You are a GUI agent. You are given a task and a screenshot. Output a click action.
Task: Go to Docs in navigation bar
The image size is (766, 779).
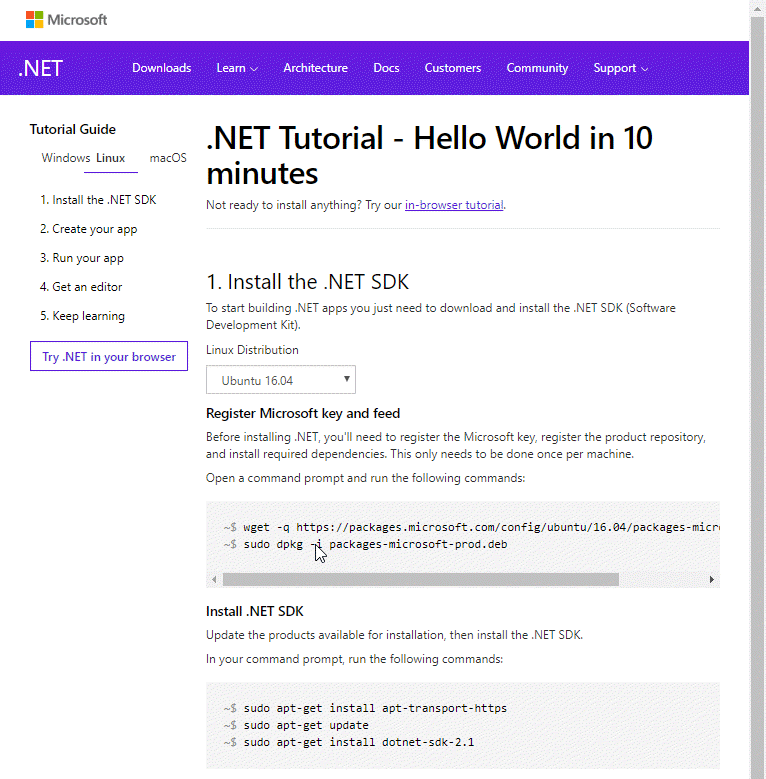[386, 68]
